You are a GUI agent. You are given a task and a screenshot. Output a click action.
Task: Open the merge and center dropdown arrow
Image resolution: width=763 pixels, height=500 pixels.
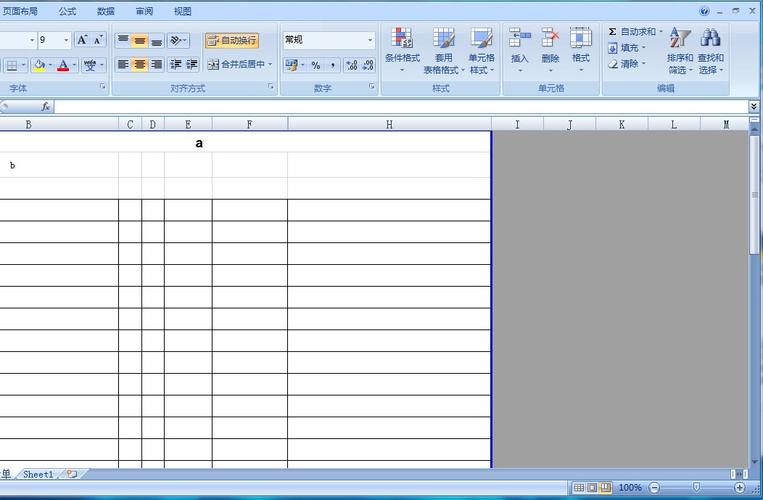click(270, 64)
